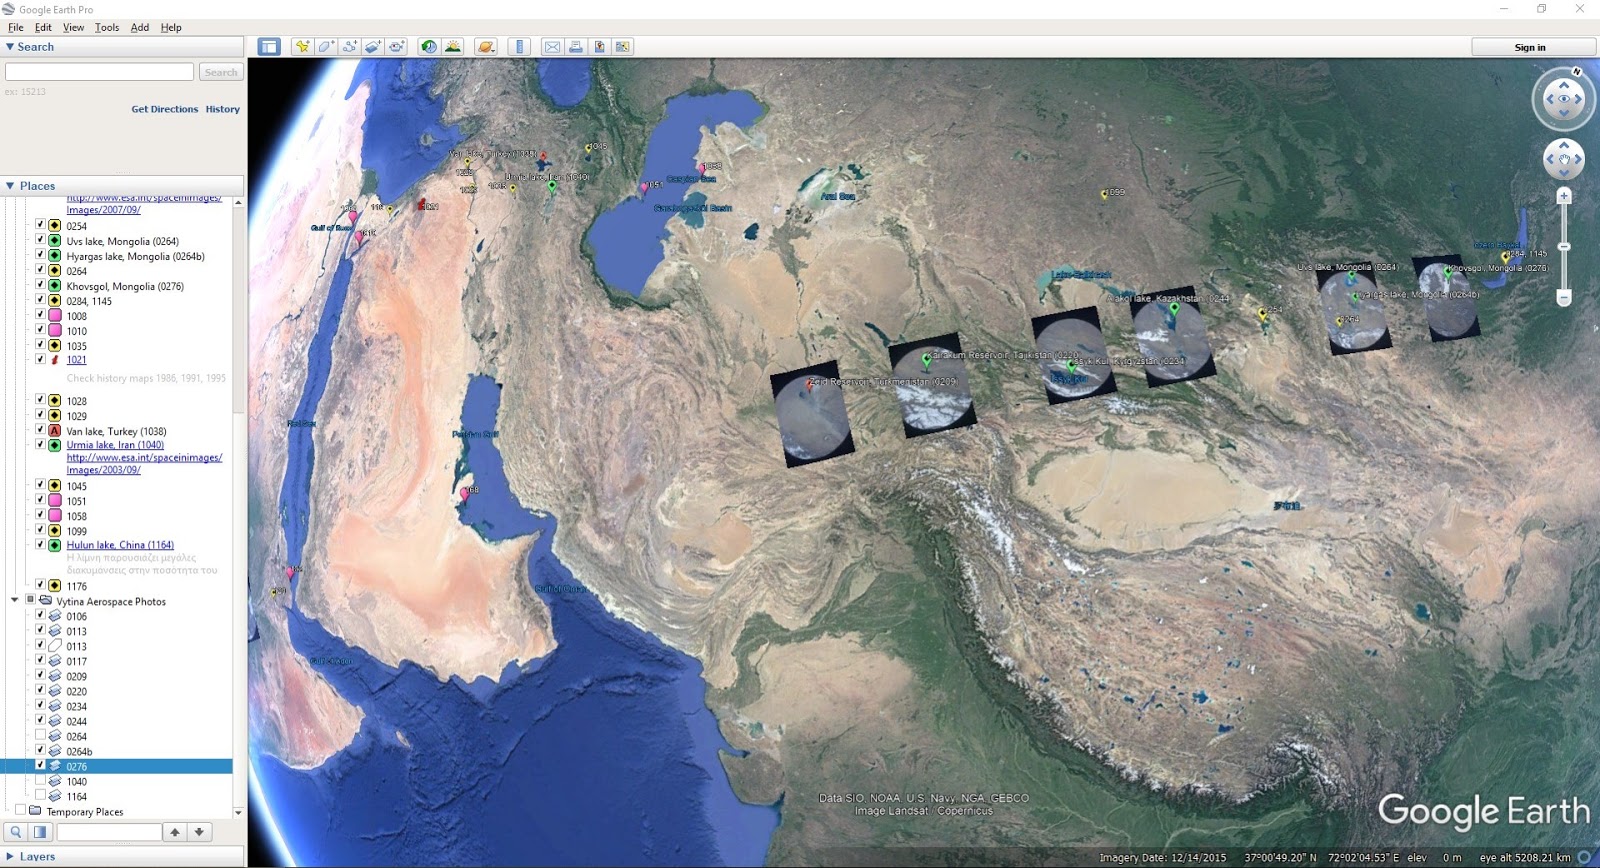Enable the 1040 overlay checkbox
This screenshot has width=1600, height=868.
point(40,780)
